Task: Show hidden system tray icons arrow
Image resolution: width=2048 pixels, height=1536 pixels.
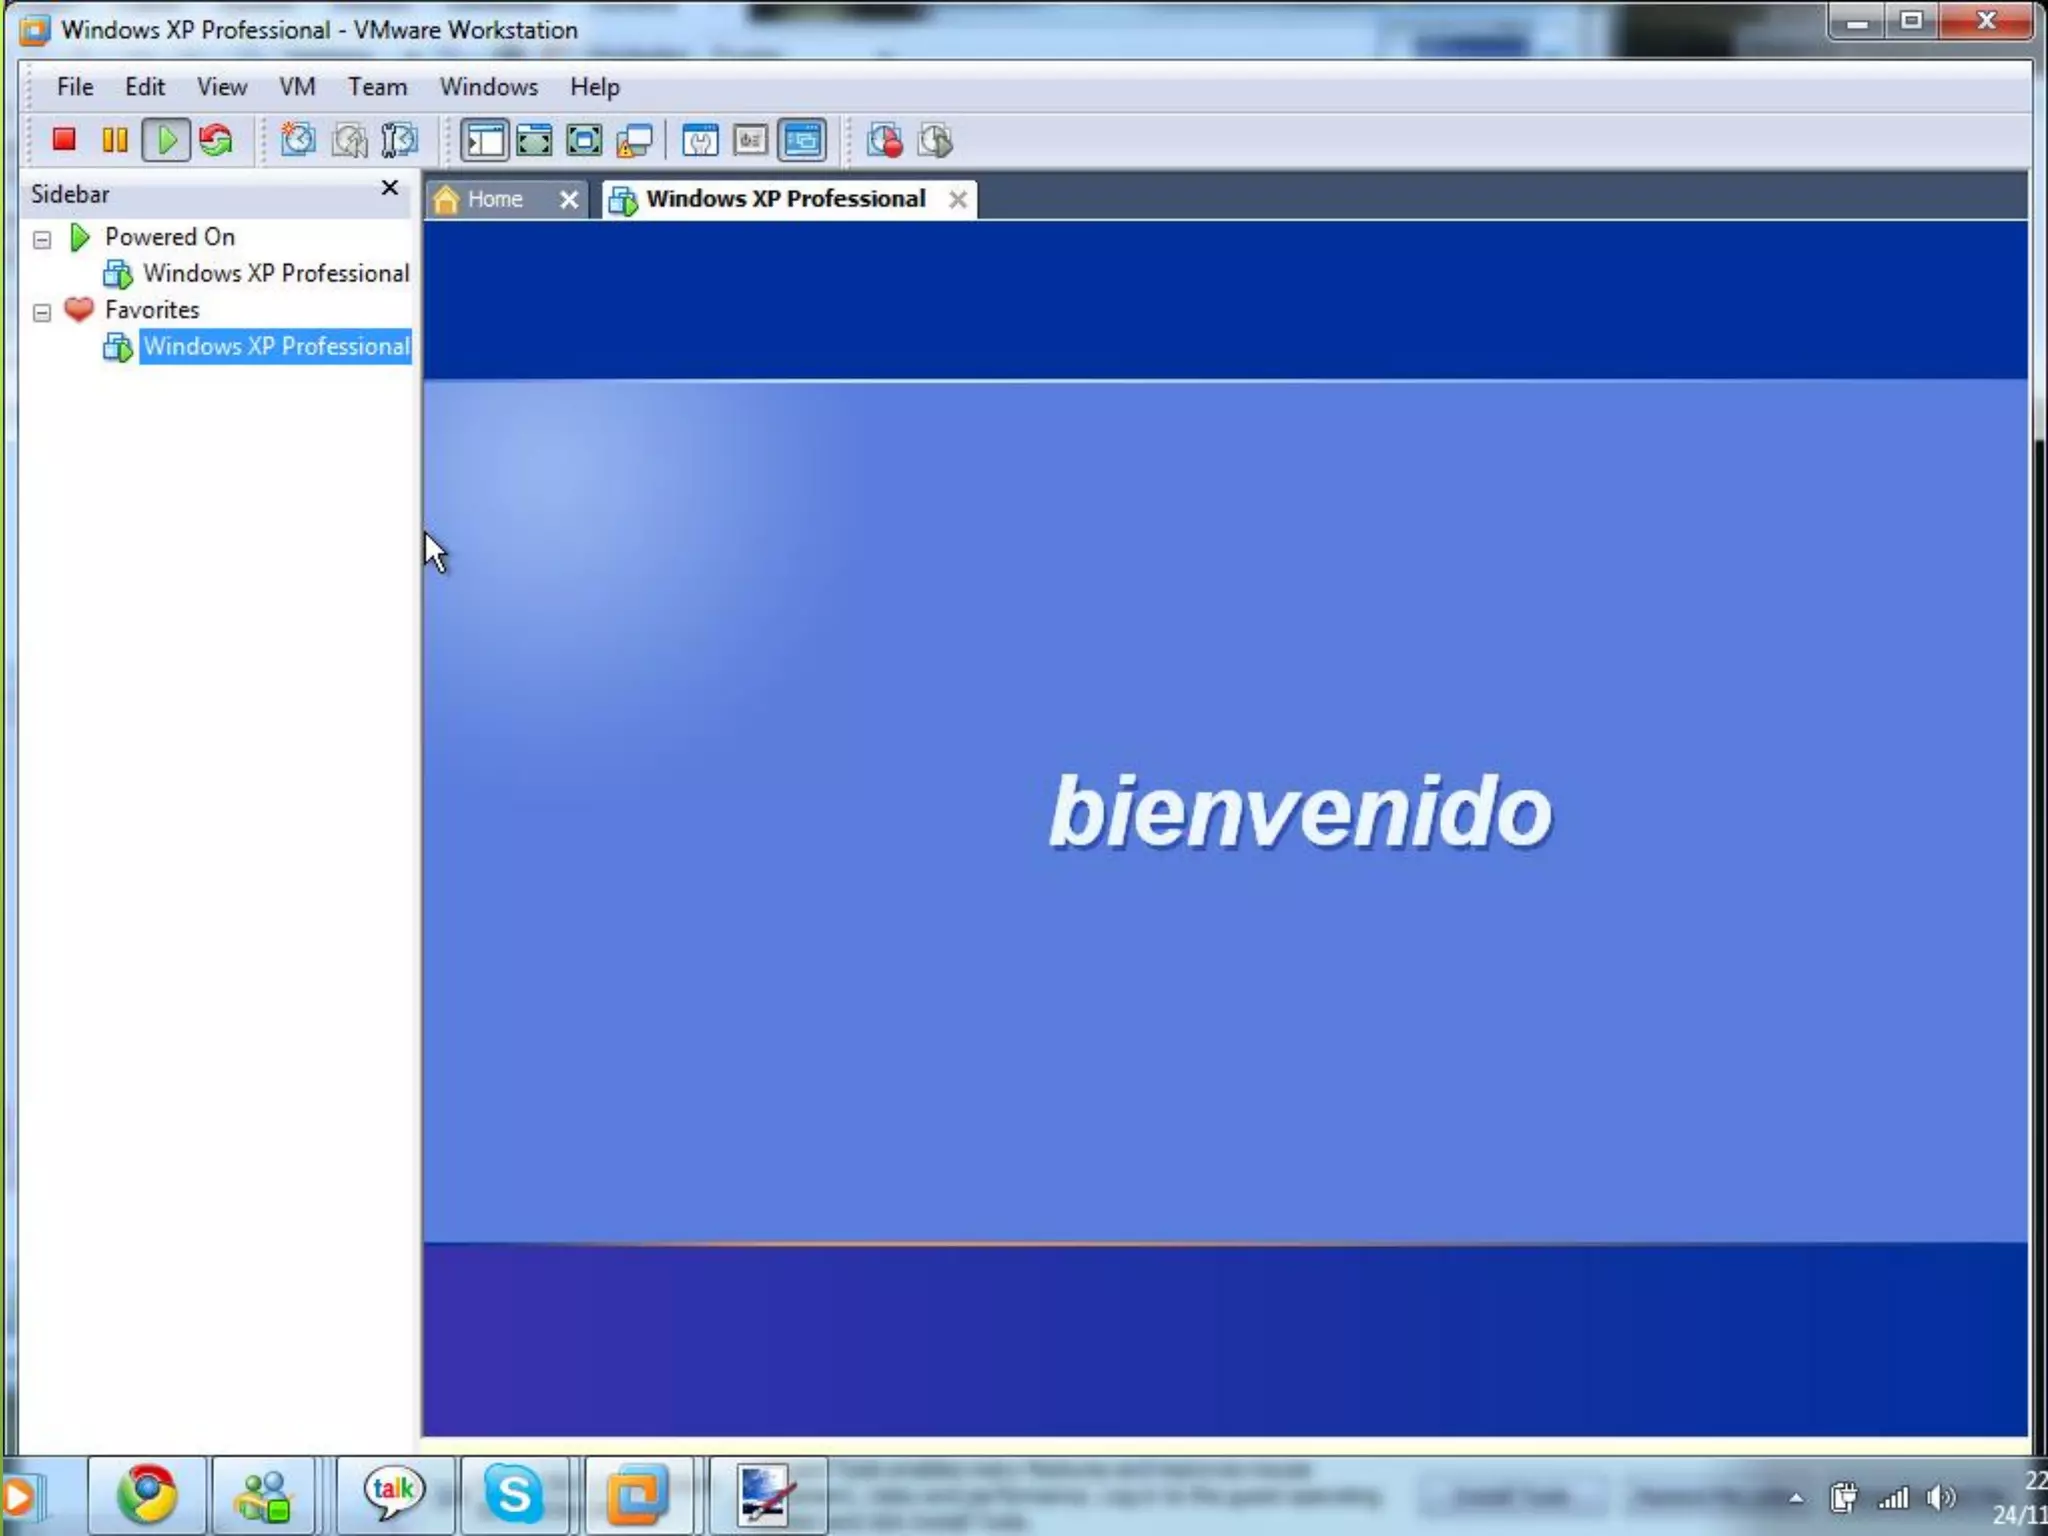Action: [x=1796, y=1497]
